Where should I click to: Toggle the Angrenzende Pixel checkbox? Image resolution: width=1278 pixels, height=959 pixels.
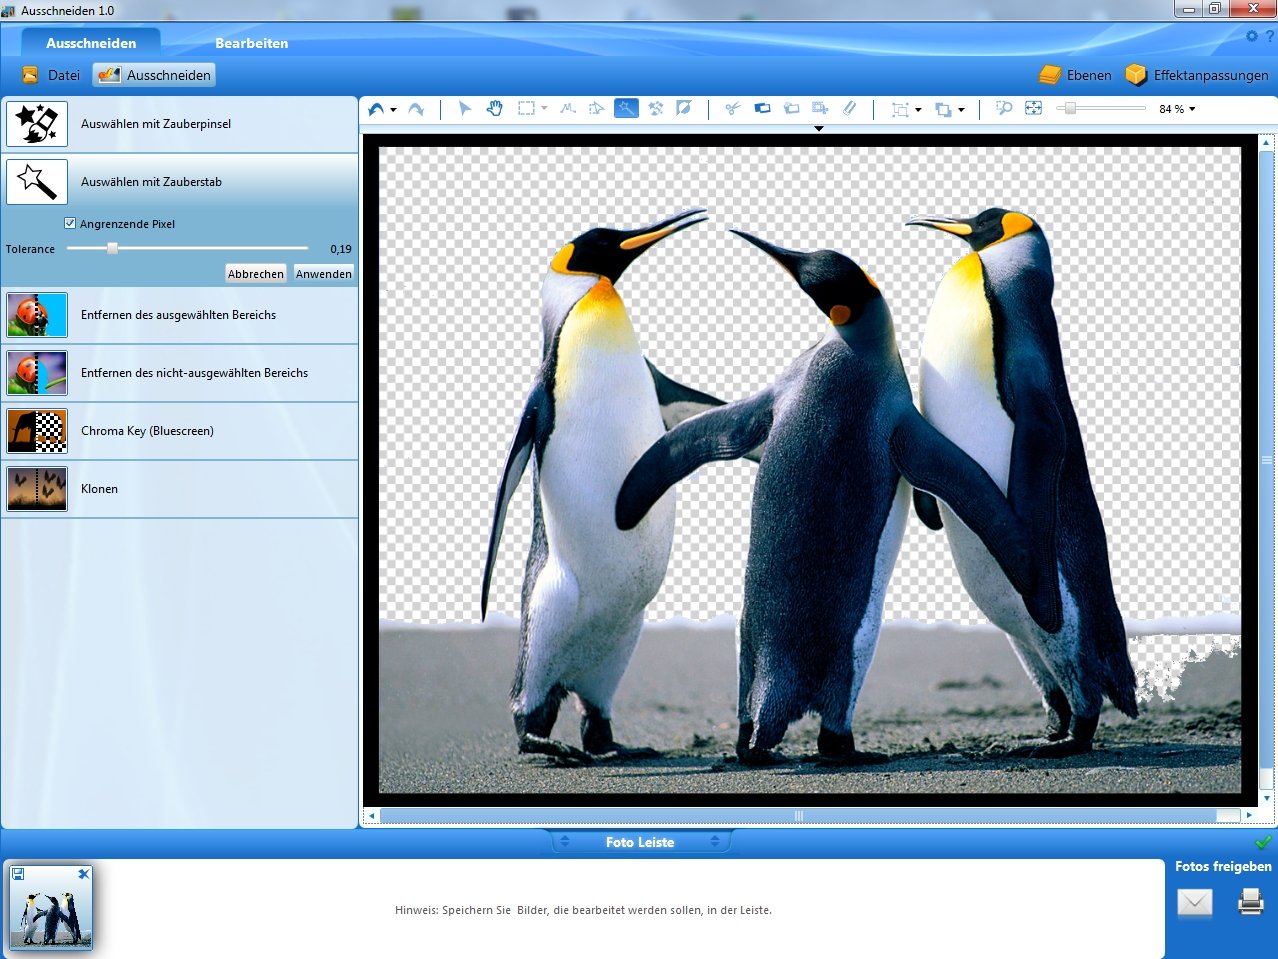pos(70,223)
